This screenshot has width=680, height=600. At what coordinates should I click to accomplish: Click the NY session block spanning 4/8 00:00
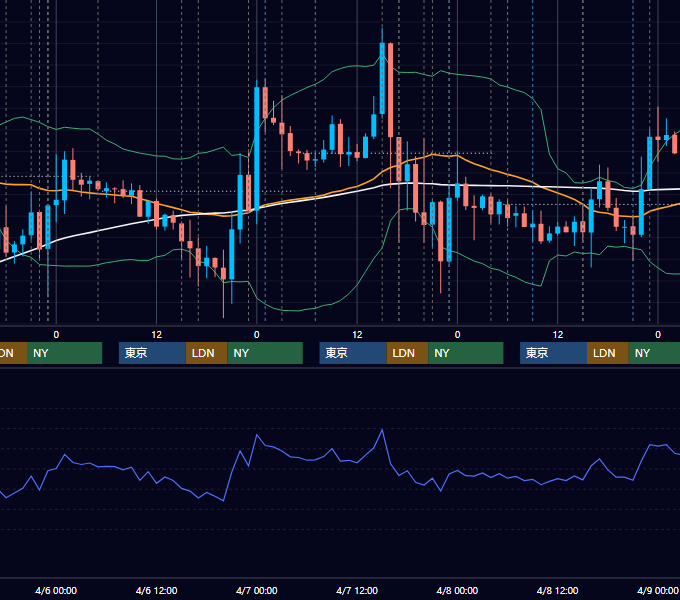click(466, 353)
